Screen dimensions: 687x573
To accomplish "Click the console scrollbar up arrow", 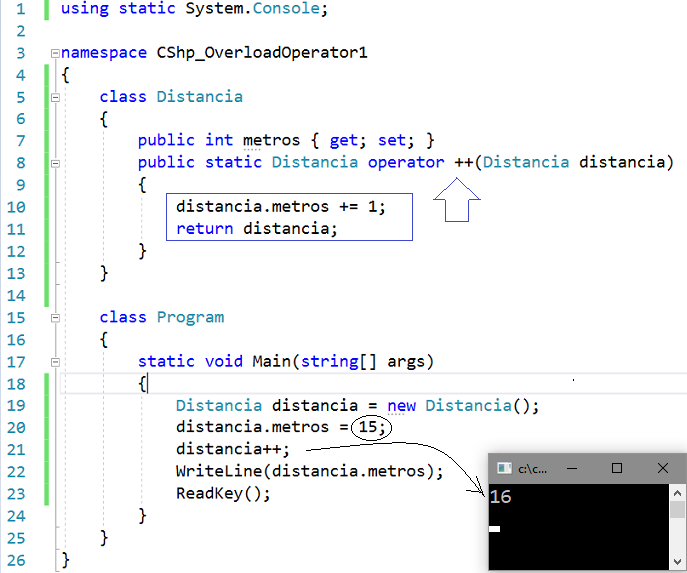I will coord(678,491).
